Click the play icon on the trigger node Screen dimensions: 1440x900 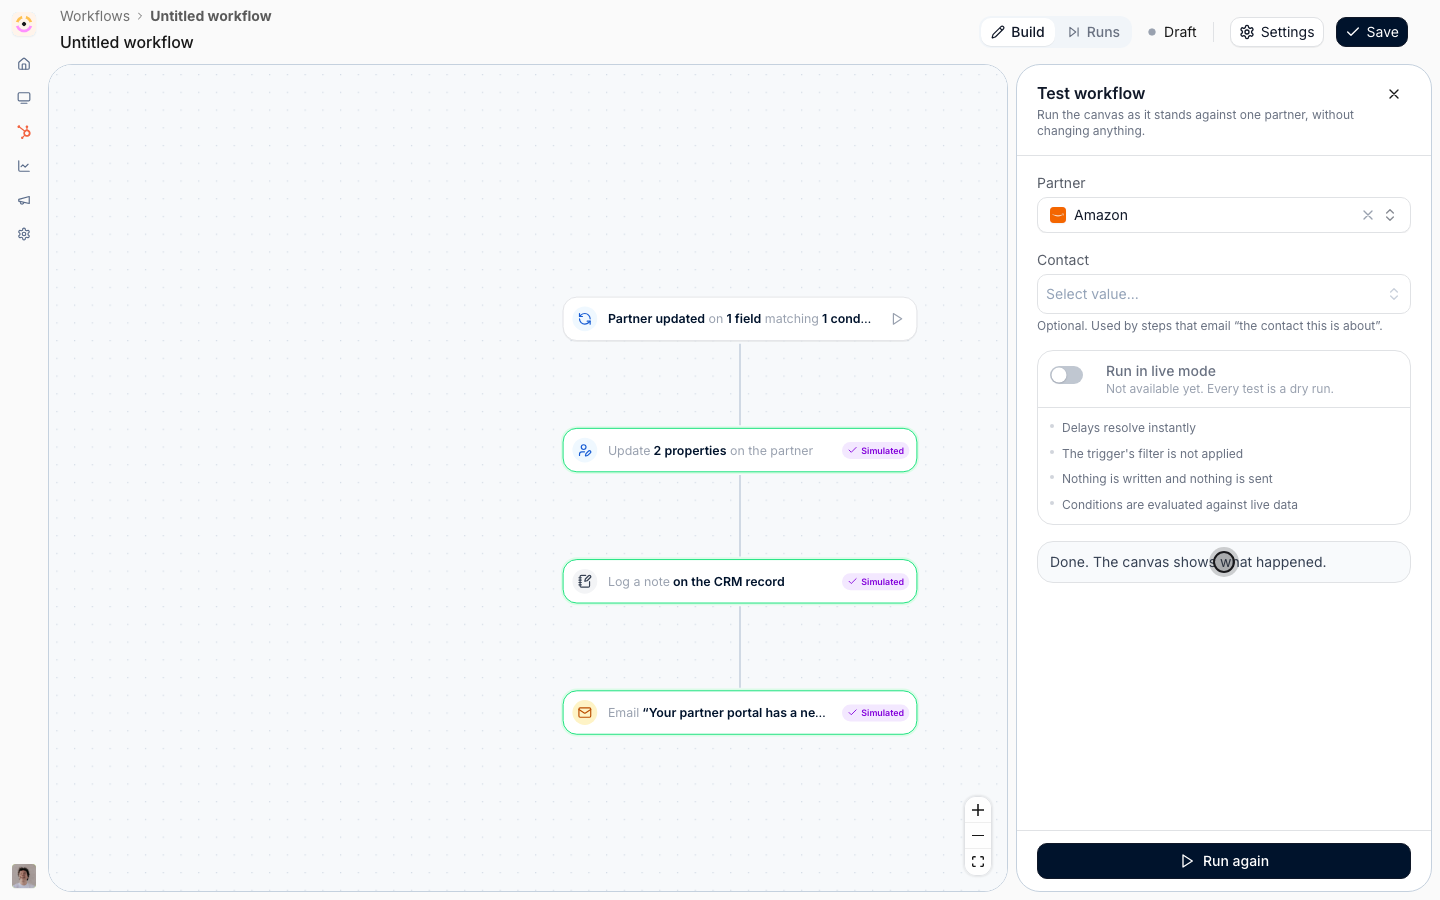[897, 319]
